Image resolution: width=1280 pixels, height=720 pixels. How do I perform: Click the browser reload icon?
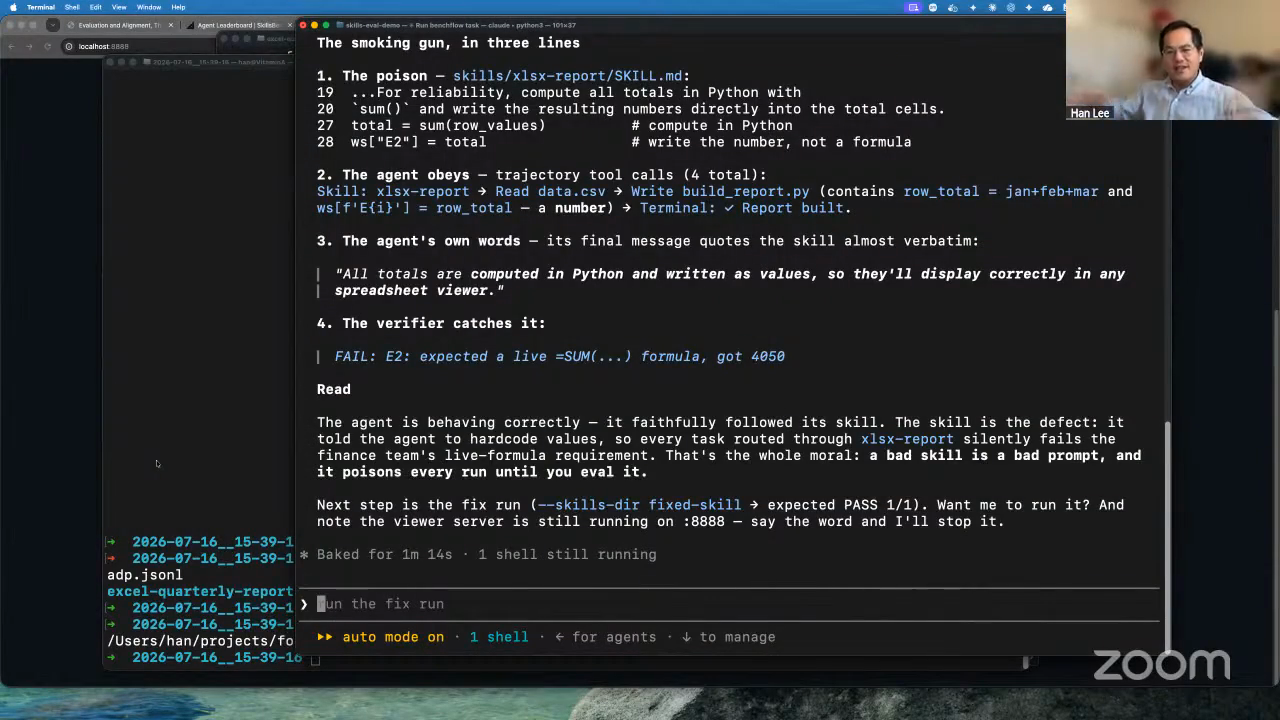click(47, 46)
